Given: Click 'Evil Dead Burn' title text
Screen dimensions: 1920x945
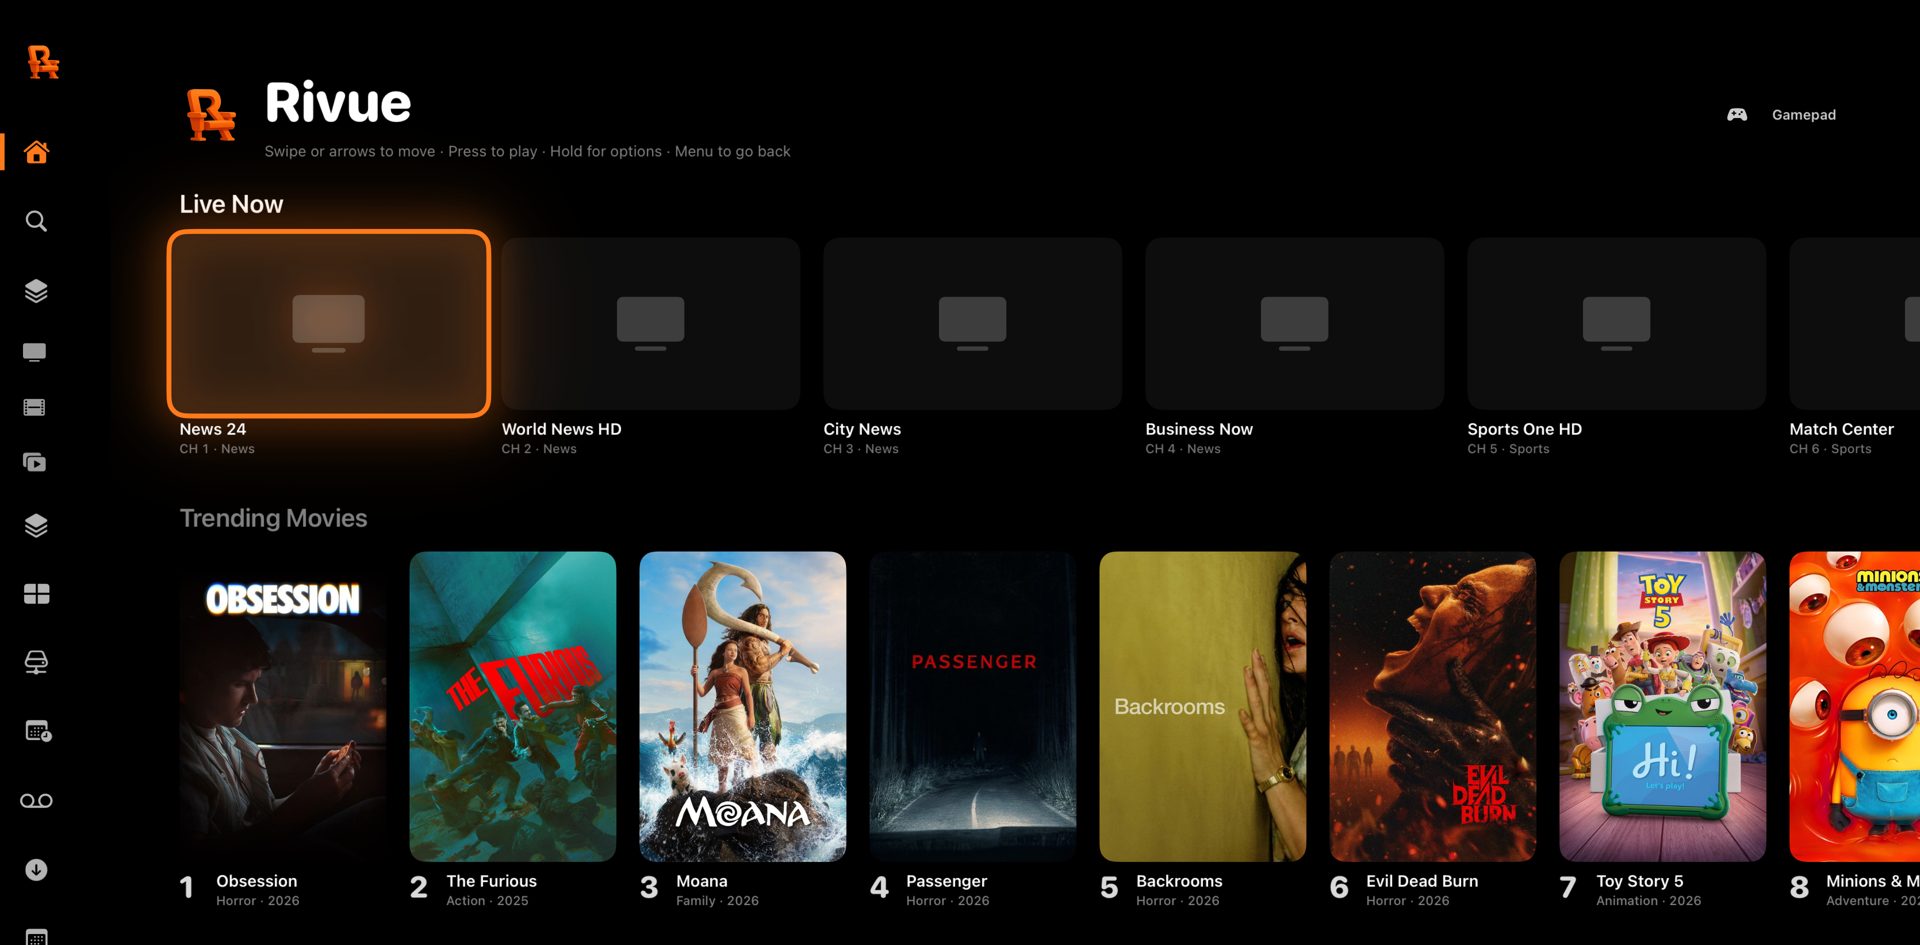Looking at the screenshot, I should pos(1422,881).
